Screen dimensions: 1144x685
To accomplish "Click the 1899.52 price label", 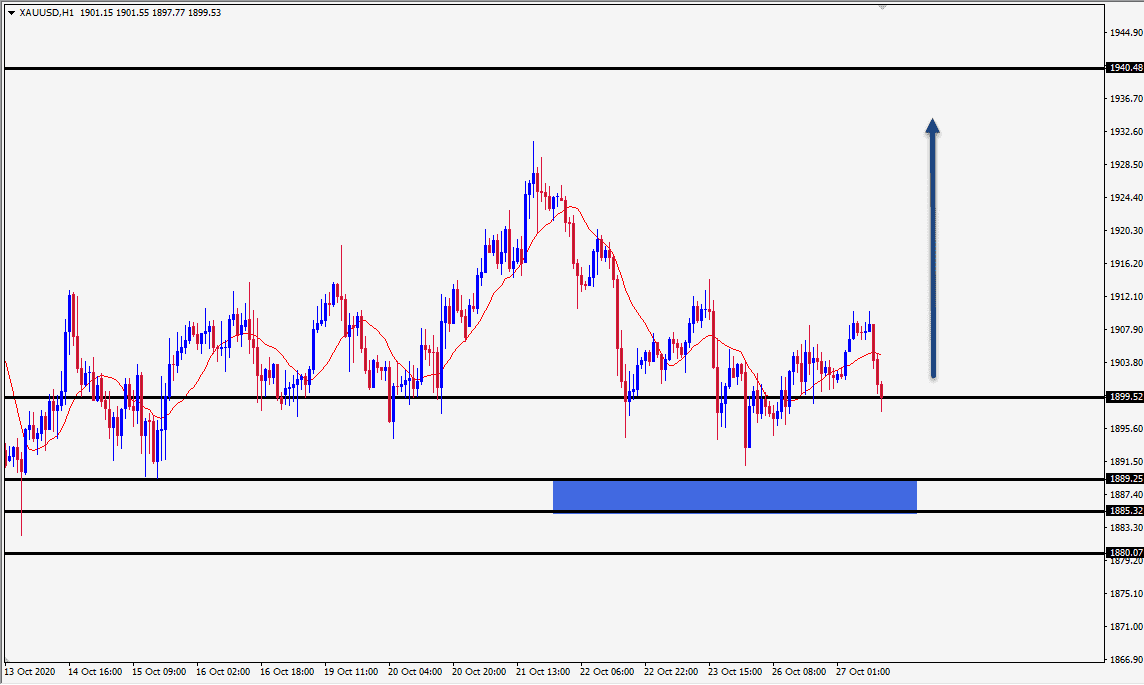I will pyautogui.click(x=1125, y=397).
